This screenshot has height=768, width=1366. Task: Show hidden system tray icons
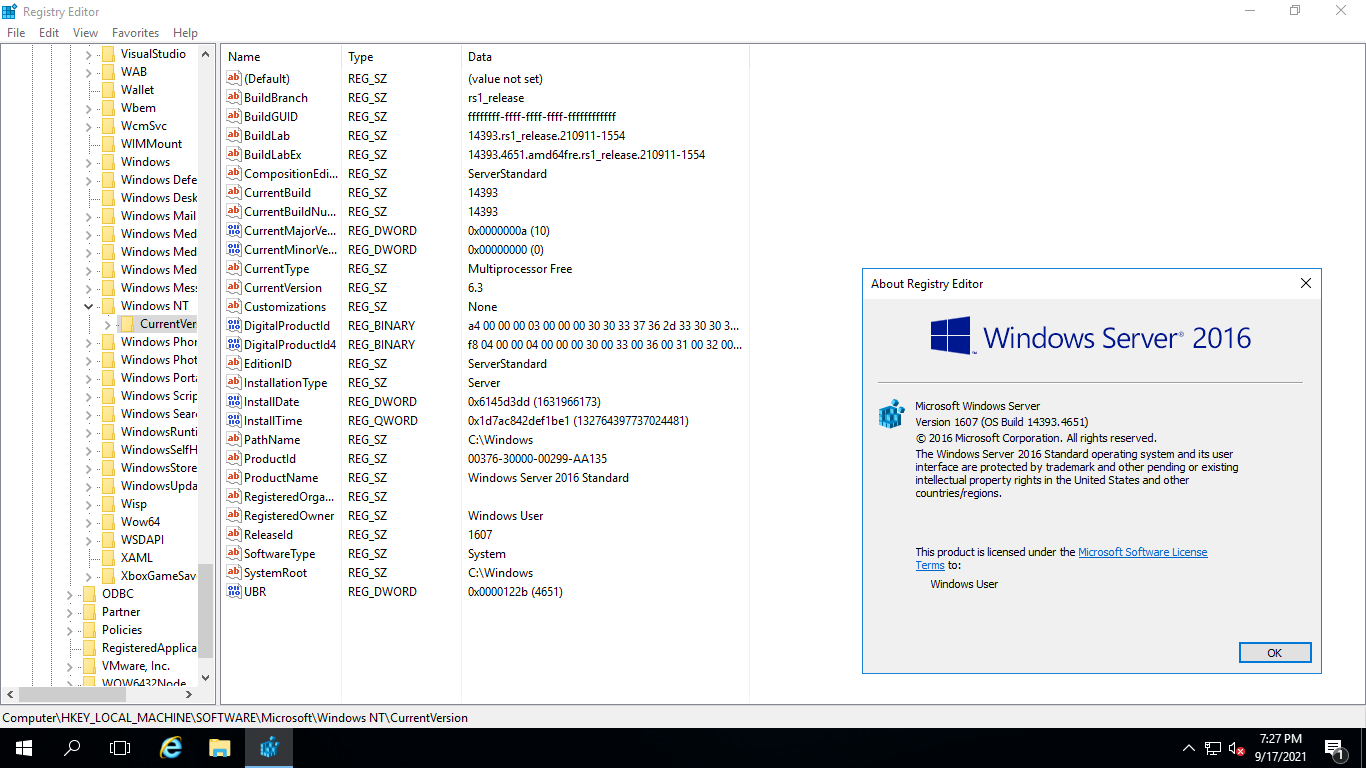click(x=1189, y=748)
